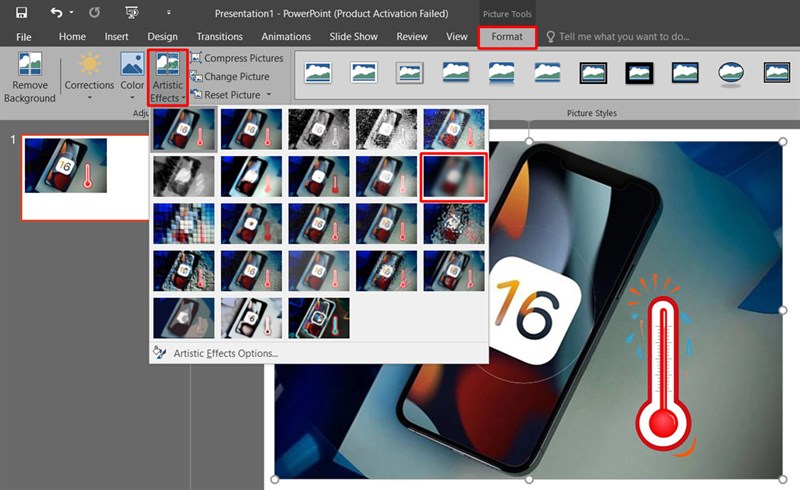Apply the Watercolor Sponge artistic effect
This screenshot has height=490, width=800.
click(251, 224)
